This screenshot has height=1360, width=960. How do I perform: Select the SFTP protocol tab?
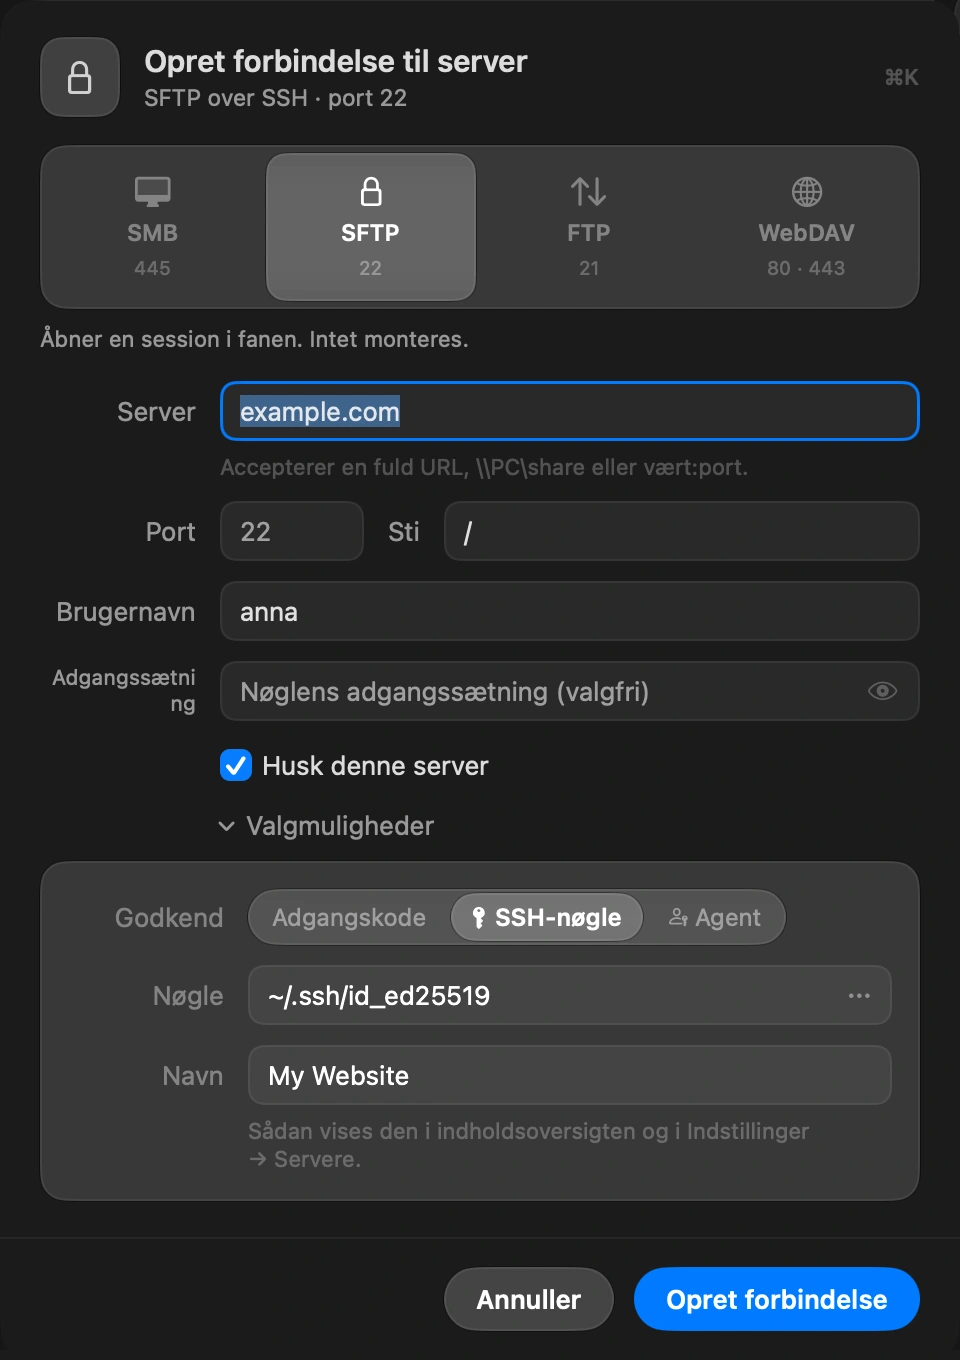(x=370, y=227)
